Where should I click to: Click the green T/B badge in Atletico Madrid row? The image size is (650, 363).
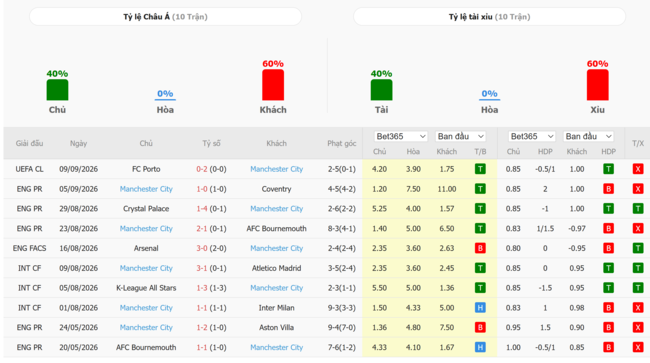click(480, 268)
